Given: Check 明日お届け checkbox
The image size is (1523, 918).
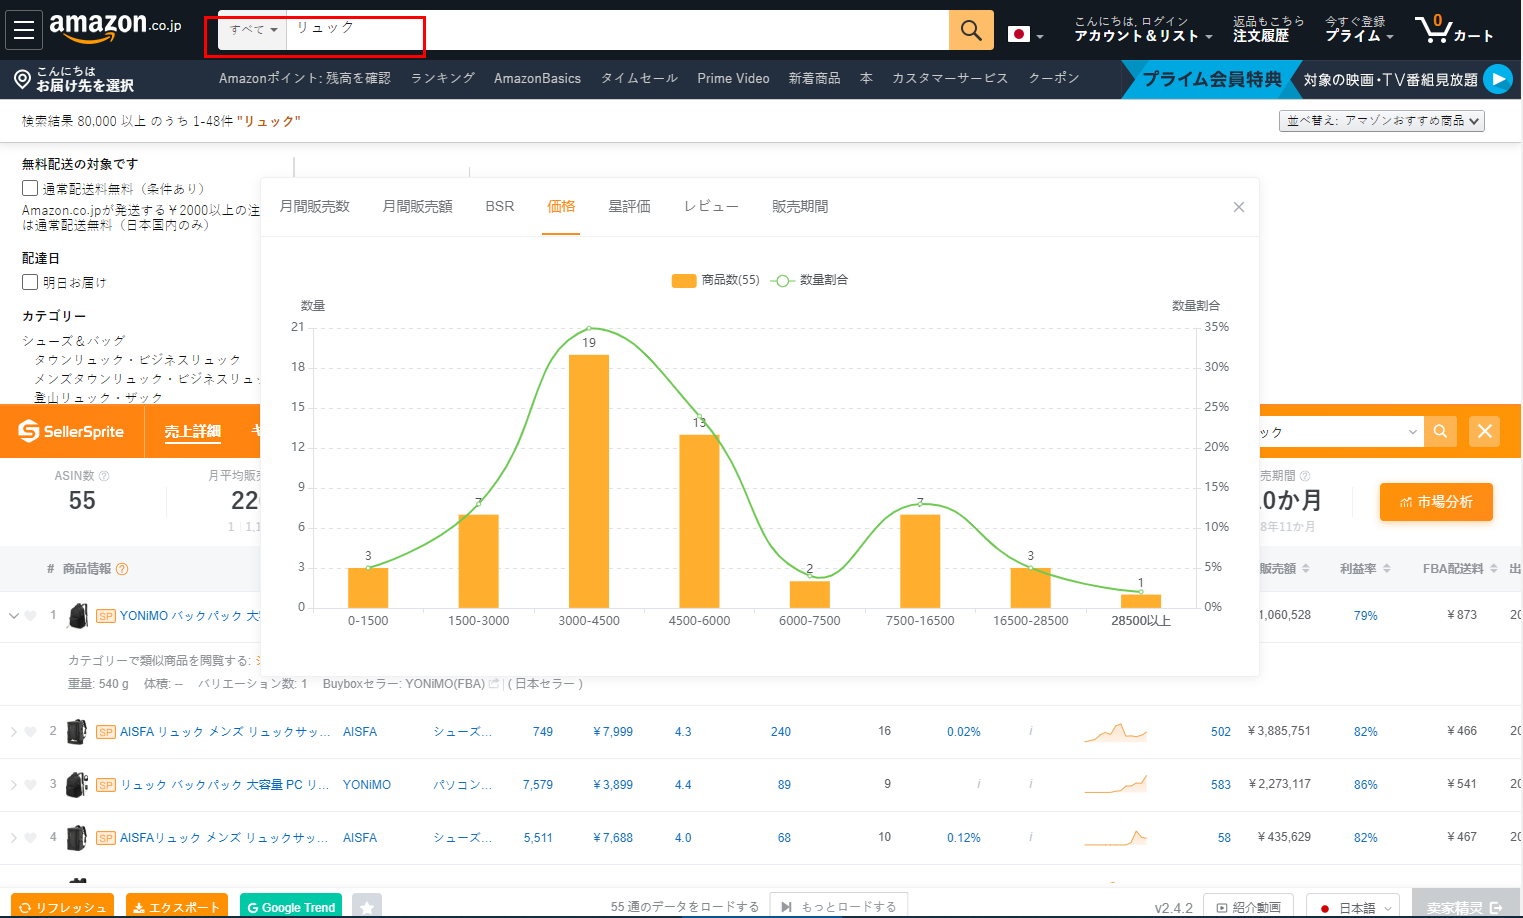Looking at the screenshot, I should tap(30, 282).
